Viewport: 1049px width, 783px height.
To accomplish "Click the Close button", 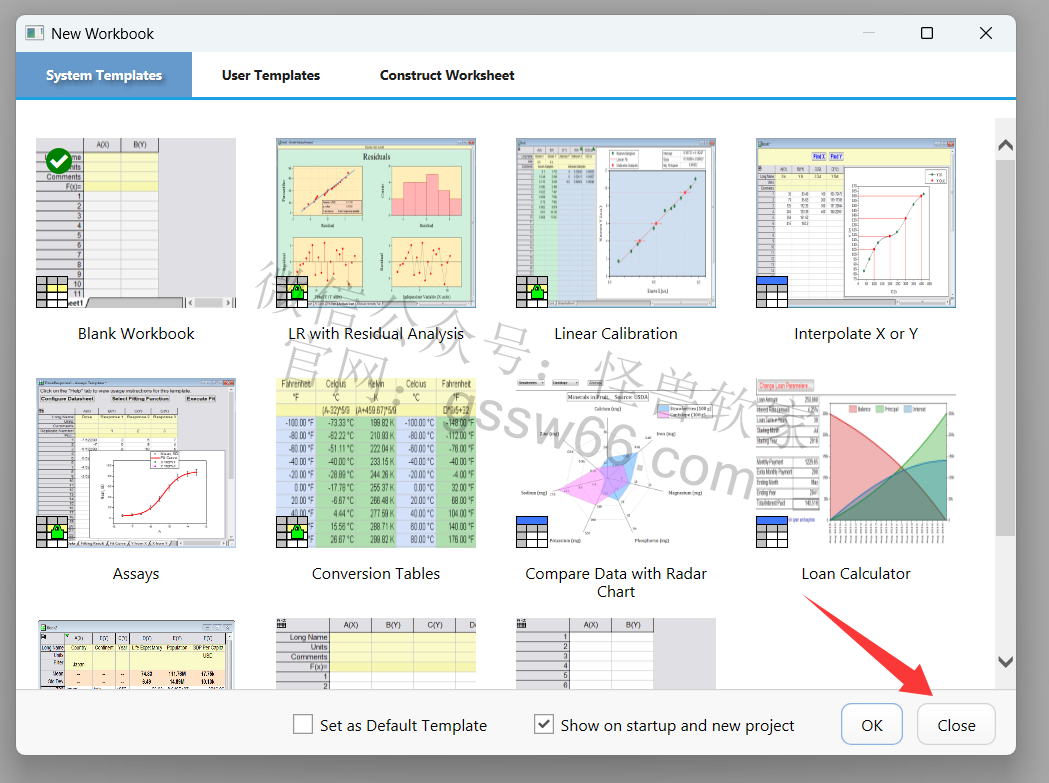I will [956, 725].
